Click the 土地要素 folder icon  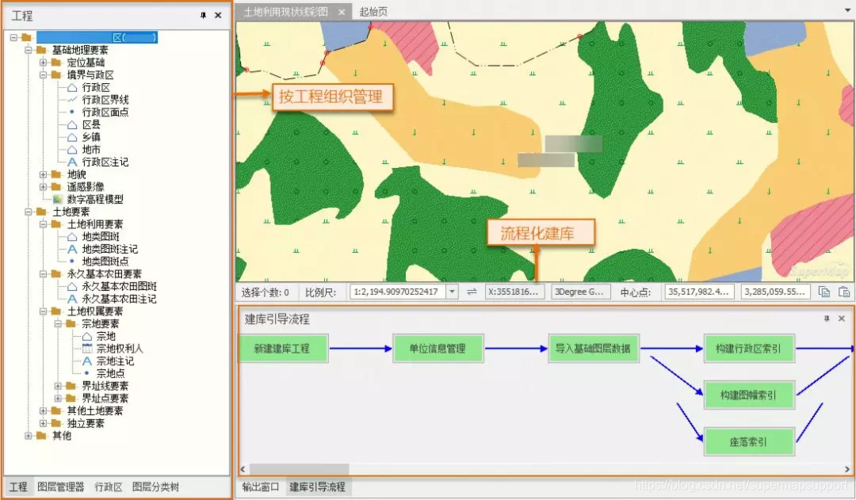coord(41,212)
